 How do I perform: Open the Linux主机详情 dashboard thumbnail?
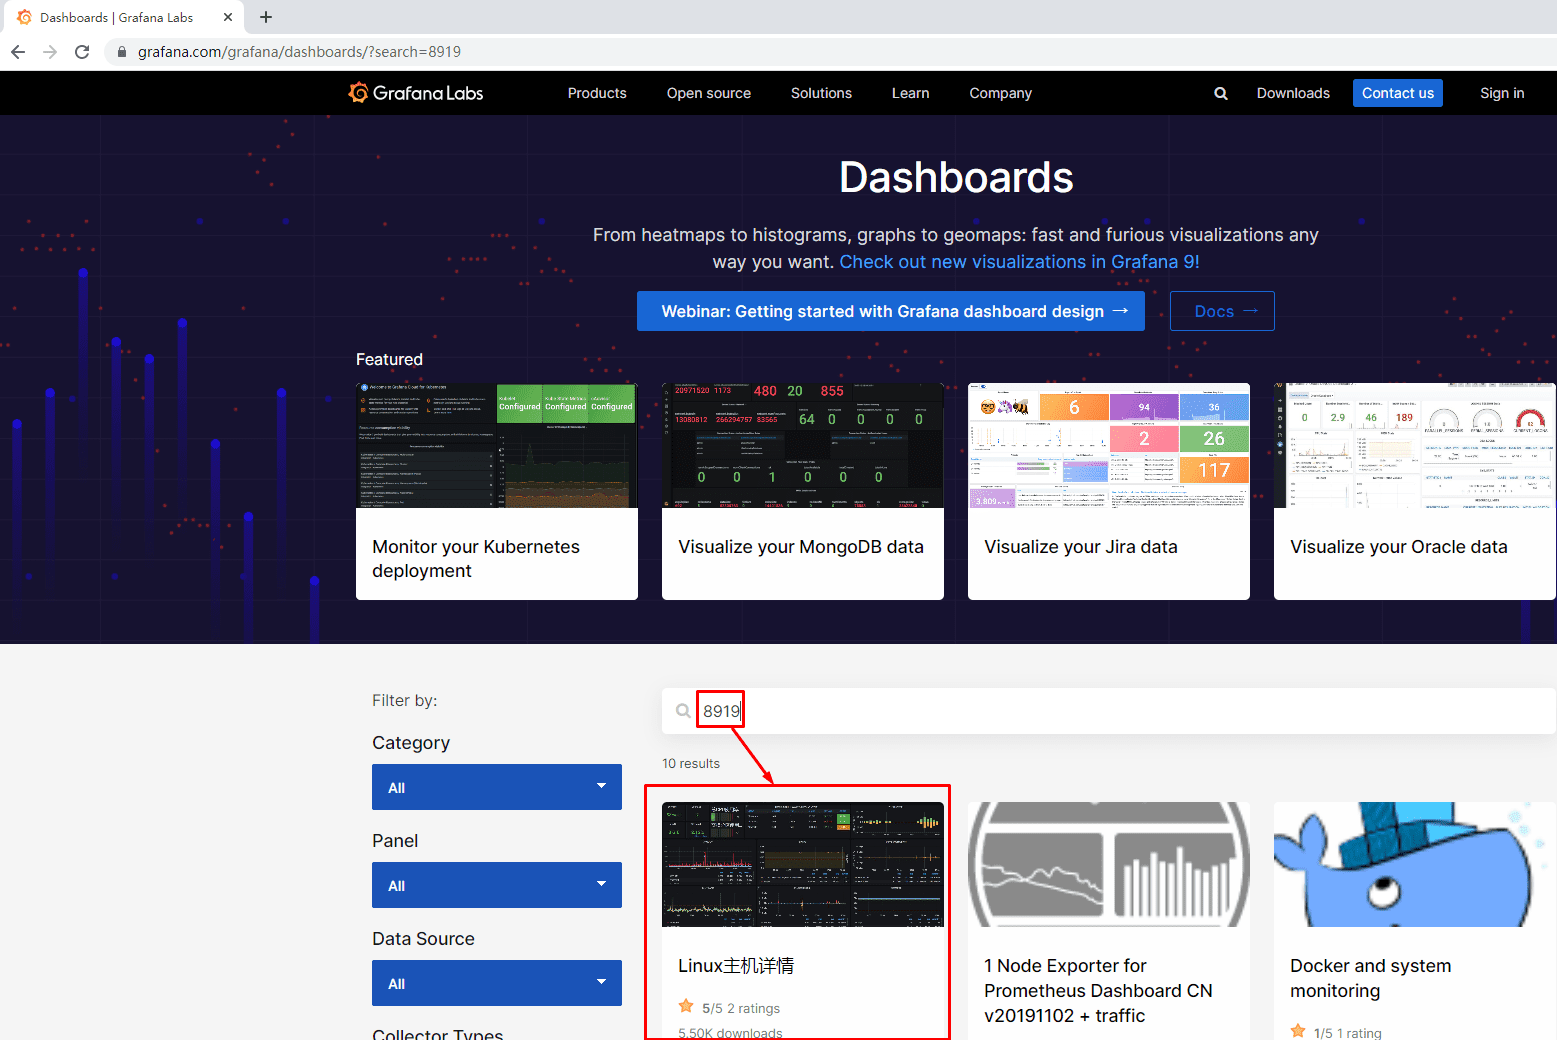pyautogui.click(x=803, y=864)
